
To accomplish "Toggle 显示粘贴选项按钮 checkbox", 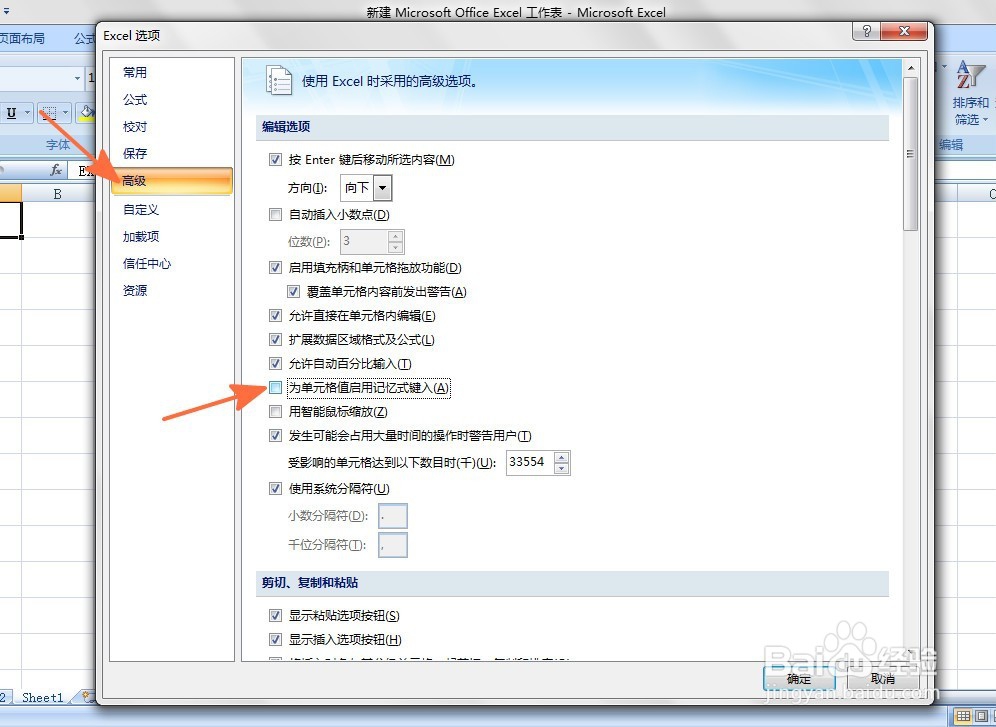I will 275,616.
